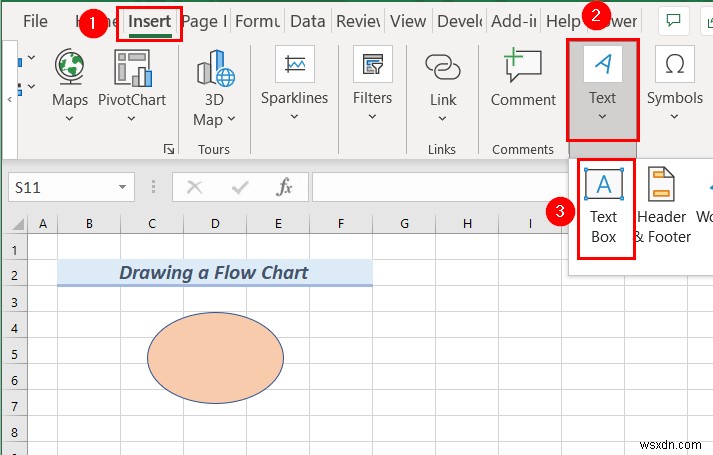713x455 pixels.
Task: Cancel formula entry with X button
Action: [x=195, y=187]
